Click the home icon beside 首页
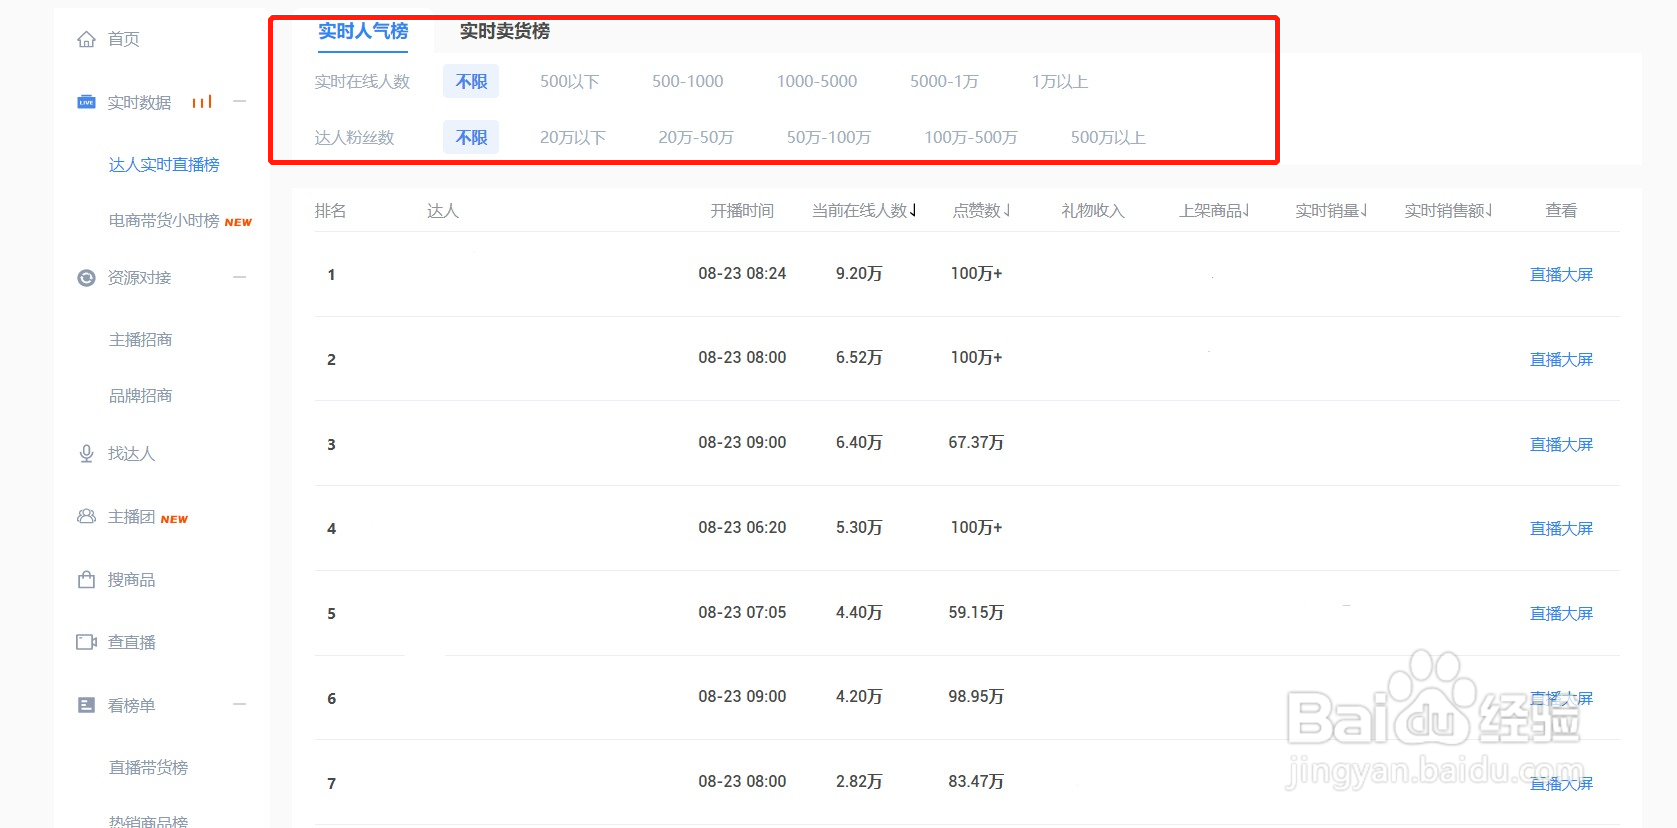1677x828 pixels. [x=87, y=39]
